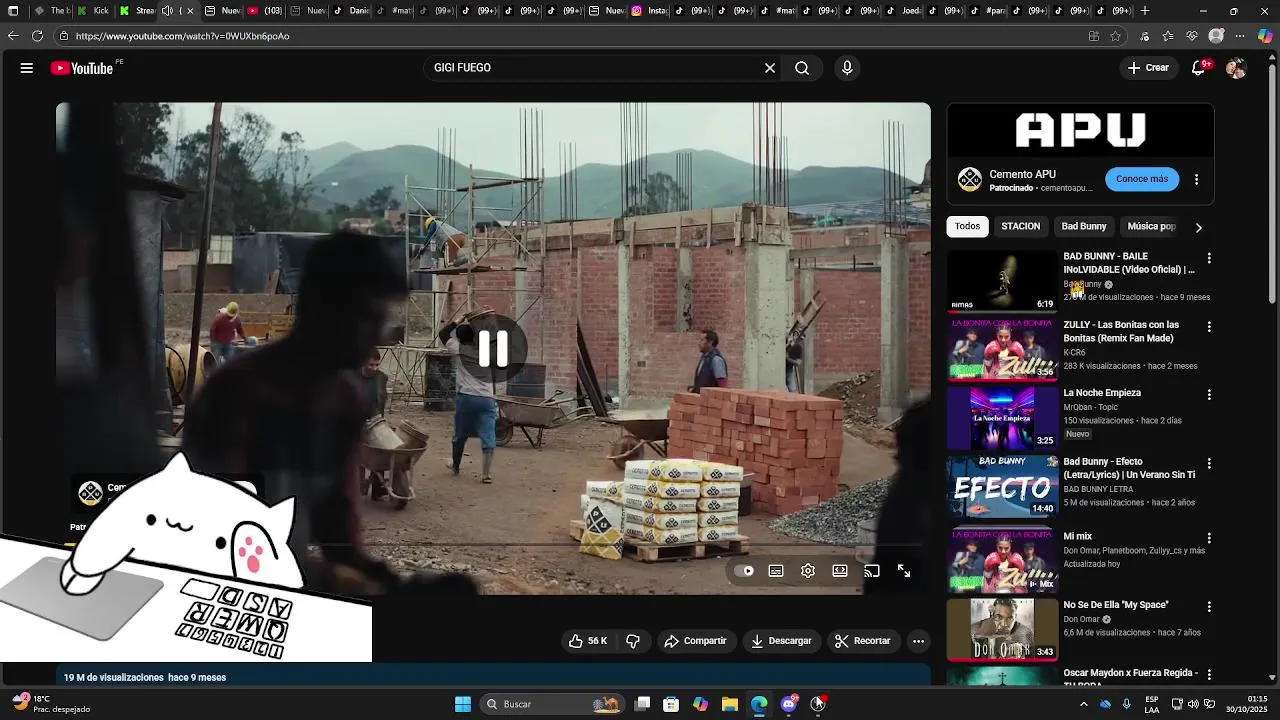This screenshot has width=1280, height=720.
Task: Open options for La Noche Empieza
Action: click(x=1208, y=394)
